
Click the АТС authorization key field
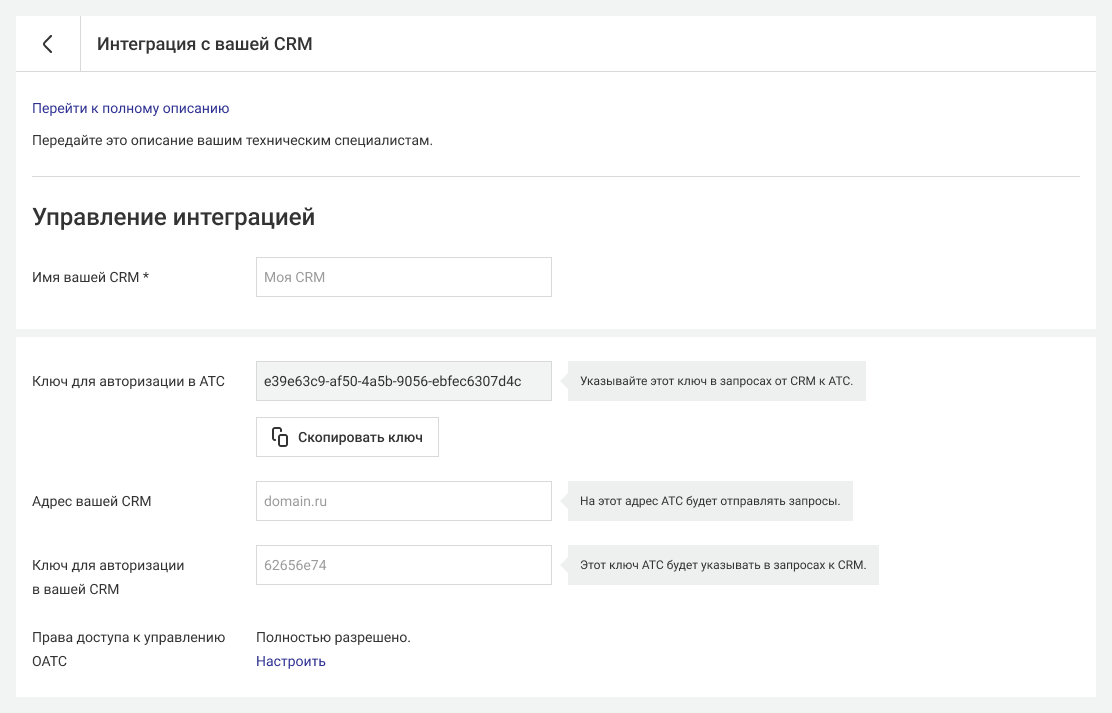tap(403, 381)
